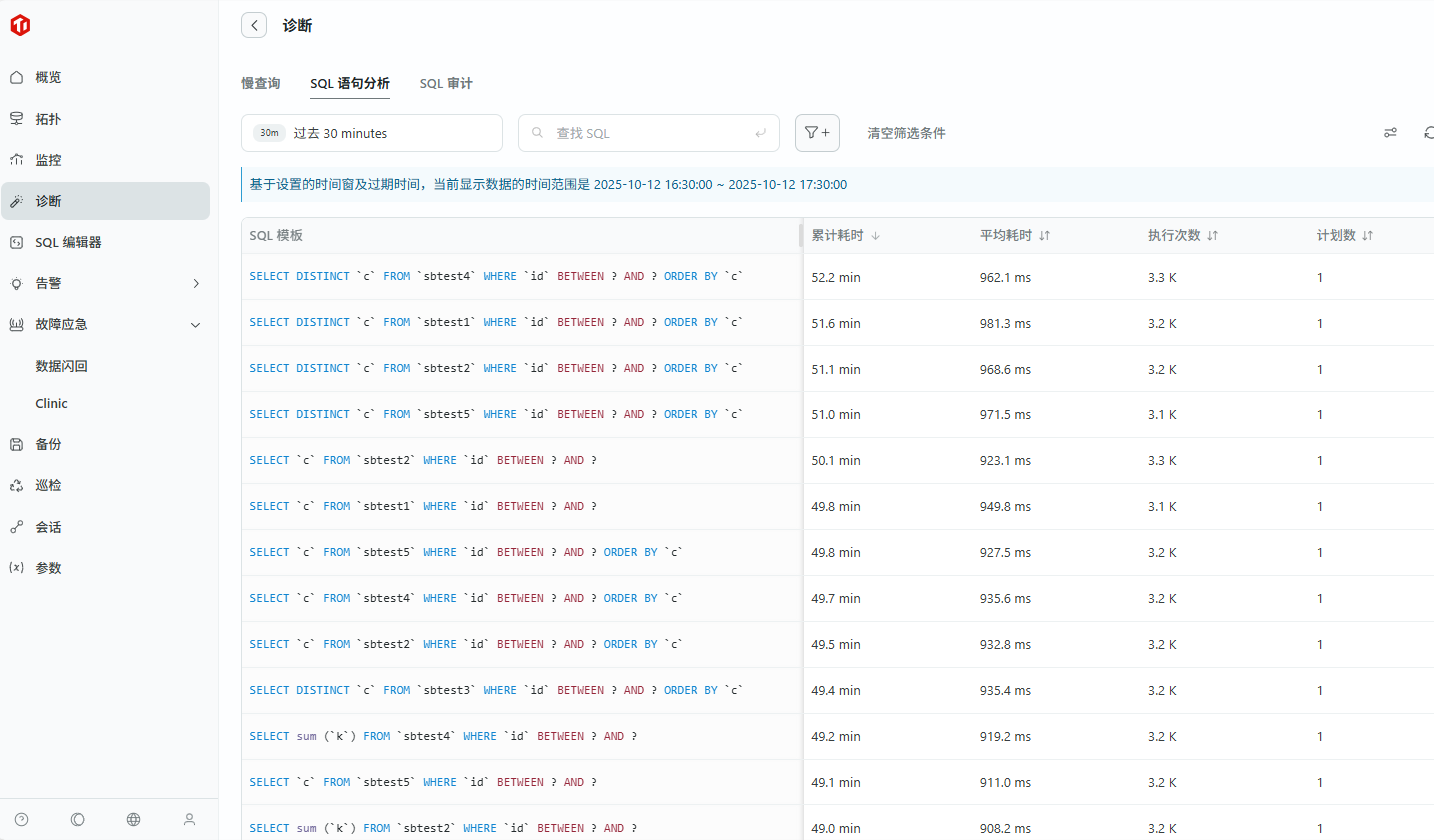This screenshot has height=840, width=1434.
Task: Open the language globe icon
Action: pyautogui.click(x=133, y=819)
